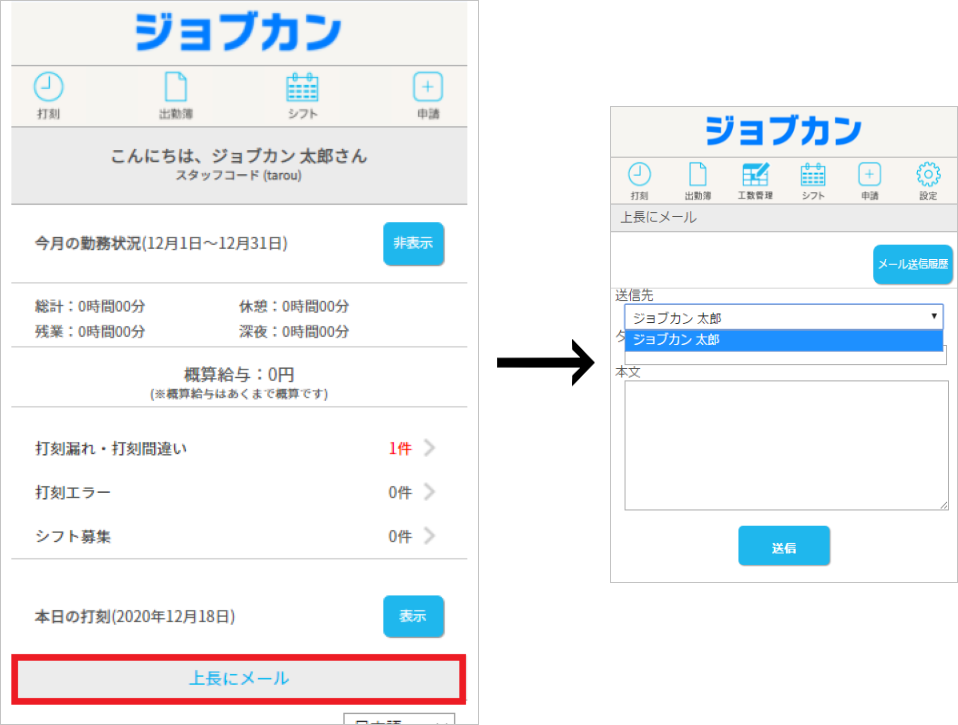Click the 残業：0時間00分 value
The image size is (958, 725).
(90, 332)
